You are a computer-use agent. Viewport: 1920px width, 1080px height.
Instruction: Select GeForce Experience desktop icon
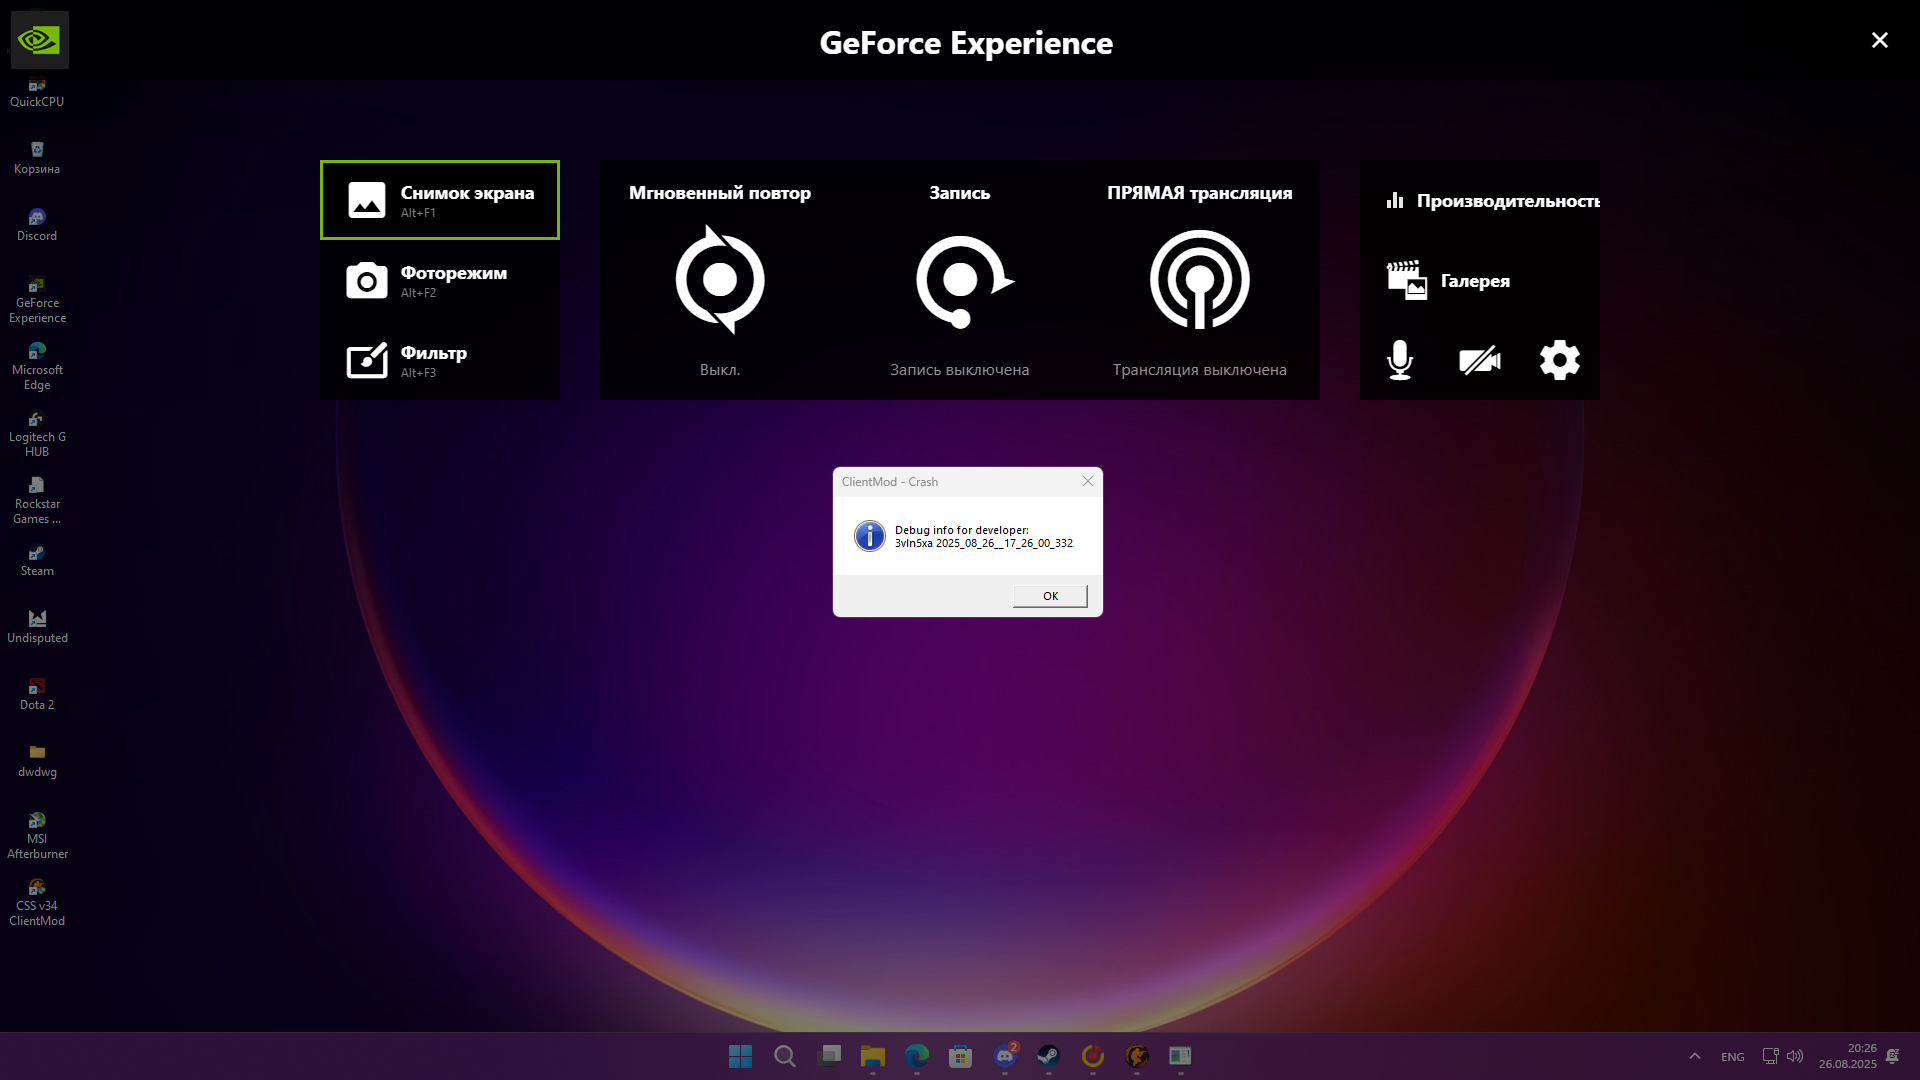coord(37,300)
